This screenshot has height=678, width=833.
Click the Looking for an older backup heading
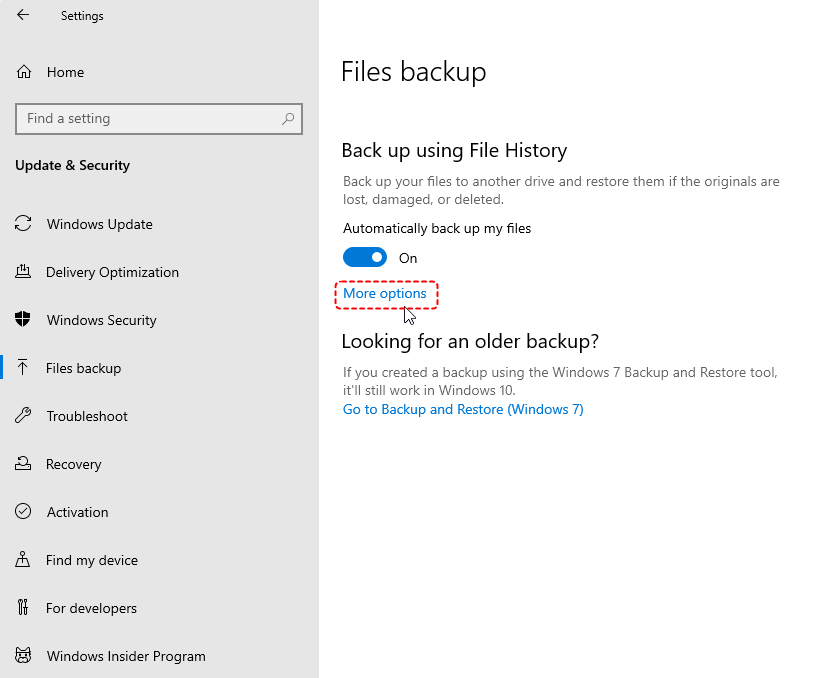coord(470,341)
